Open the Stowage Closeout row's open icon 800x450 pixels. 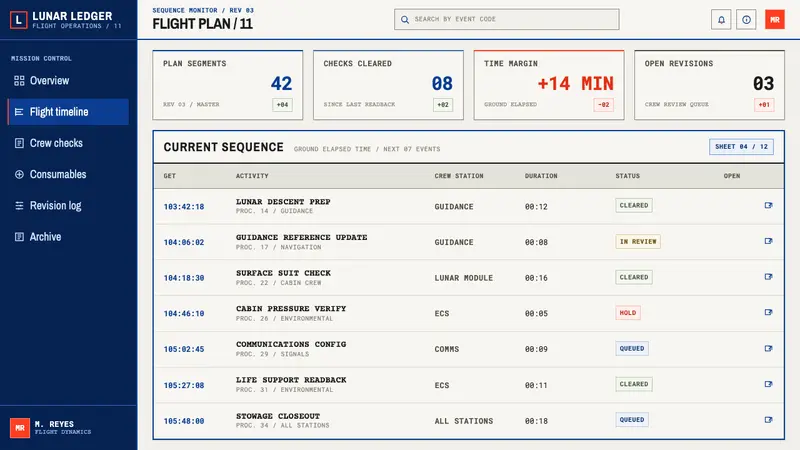pyautogui.click(x=768, y=420)
